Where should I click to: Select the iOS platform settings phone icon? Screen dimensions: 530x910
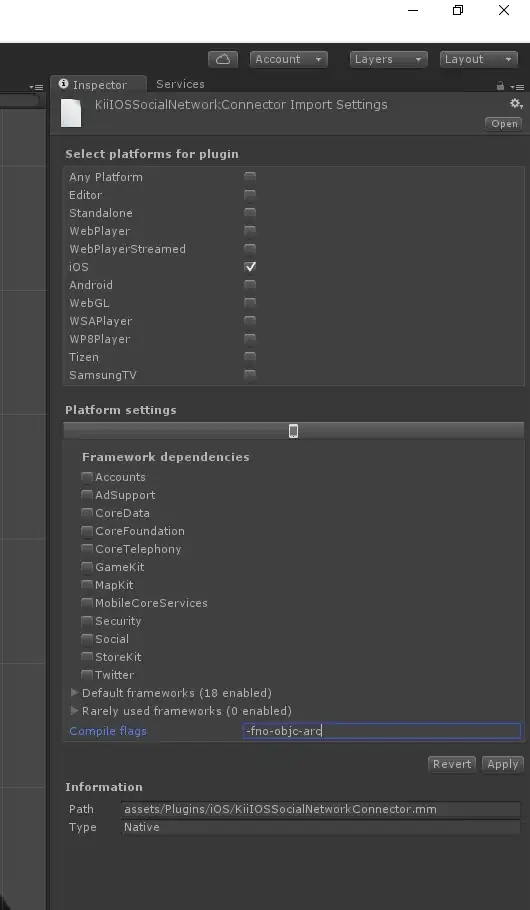tap(294, 431)
